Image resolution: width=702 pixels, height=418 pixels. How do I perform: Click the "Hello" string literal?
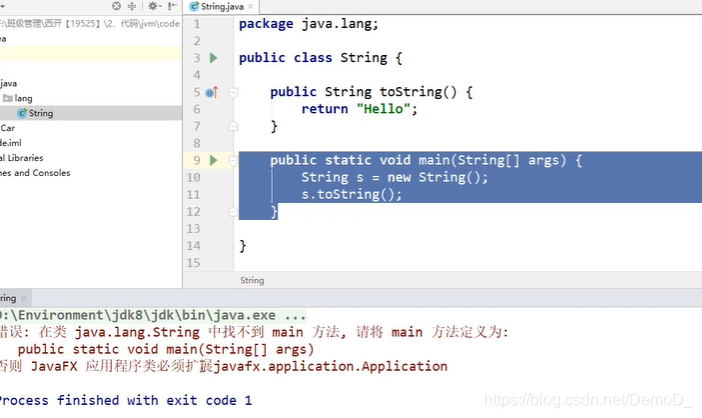pyautogui.click(x=383, y=109)
